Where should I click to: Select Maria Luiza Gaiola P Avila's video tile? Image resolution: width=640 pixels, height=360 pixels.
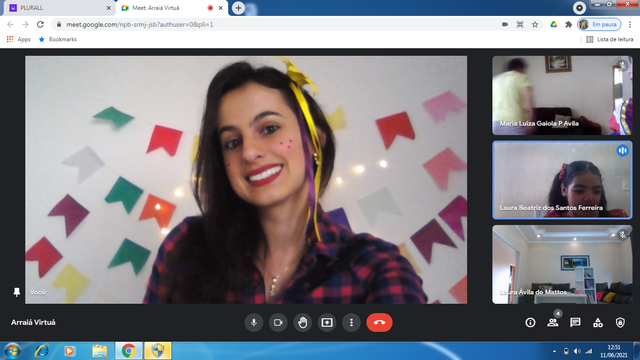point(562,95)
